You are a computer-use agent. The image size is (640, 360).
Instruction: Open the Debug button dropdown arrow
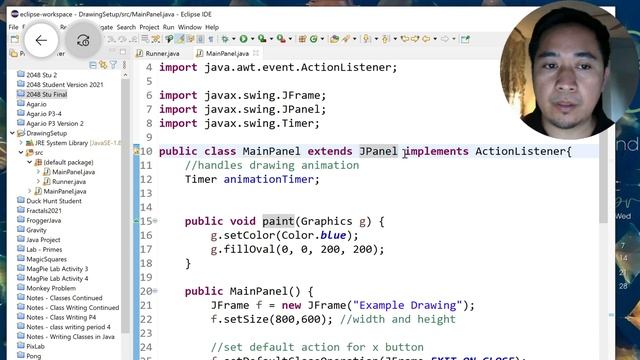tap(233, 39)
